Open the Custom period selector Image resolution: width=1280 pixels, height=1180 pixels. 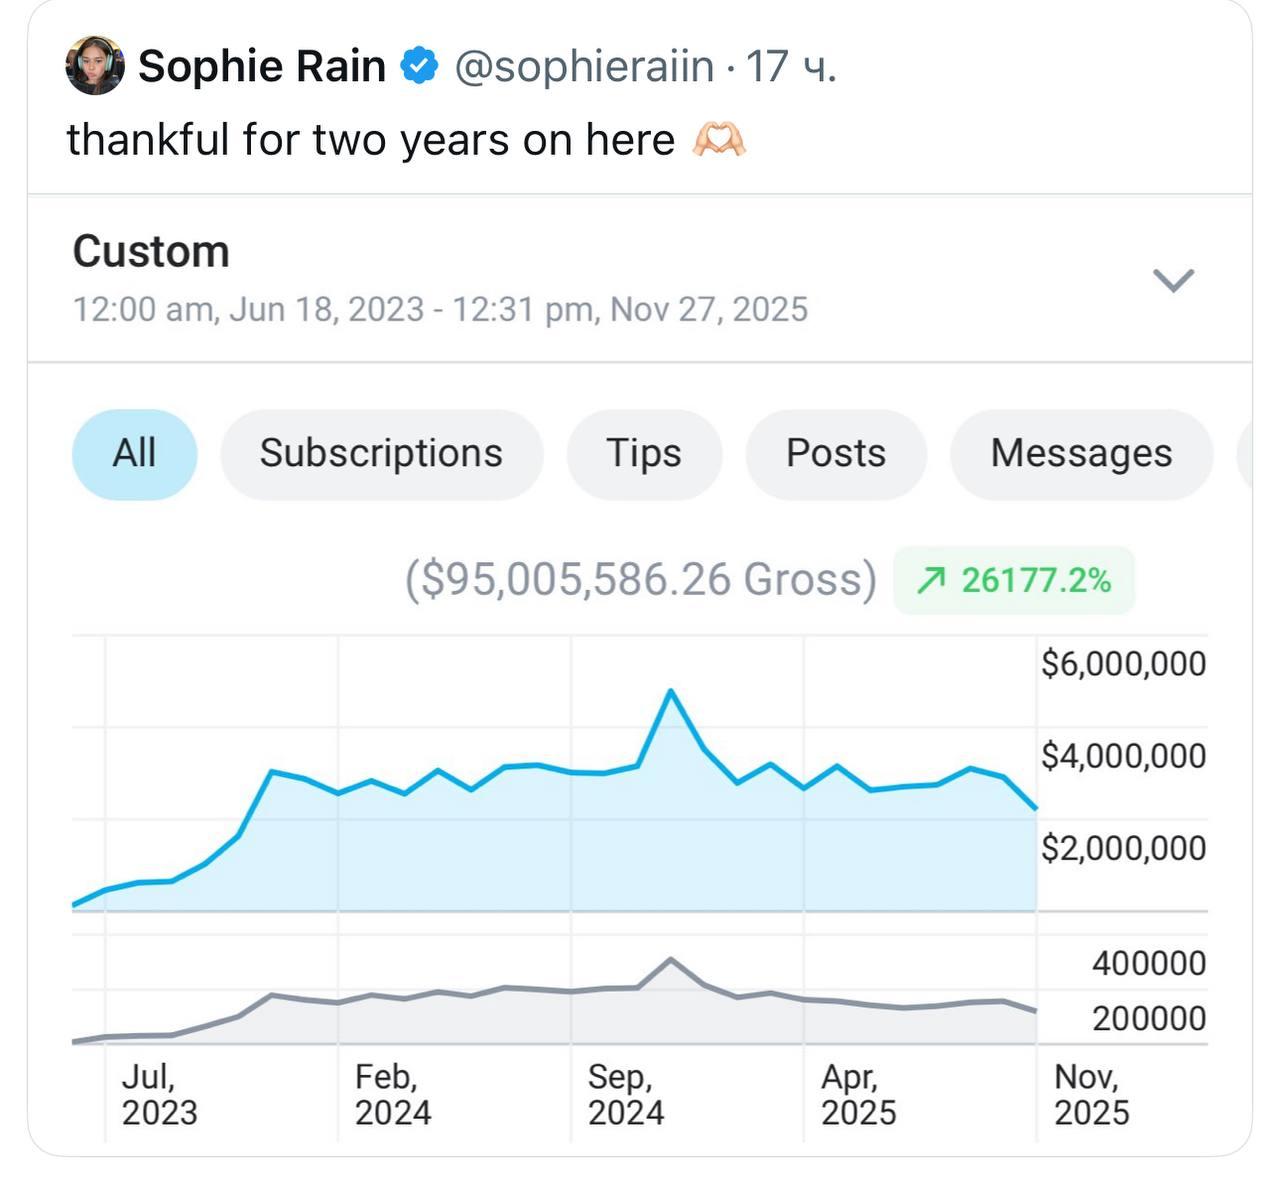(151, 252)
